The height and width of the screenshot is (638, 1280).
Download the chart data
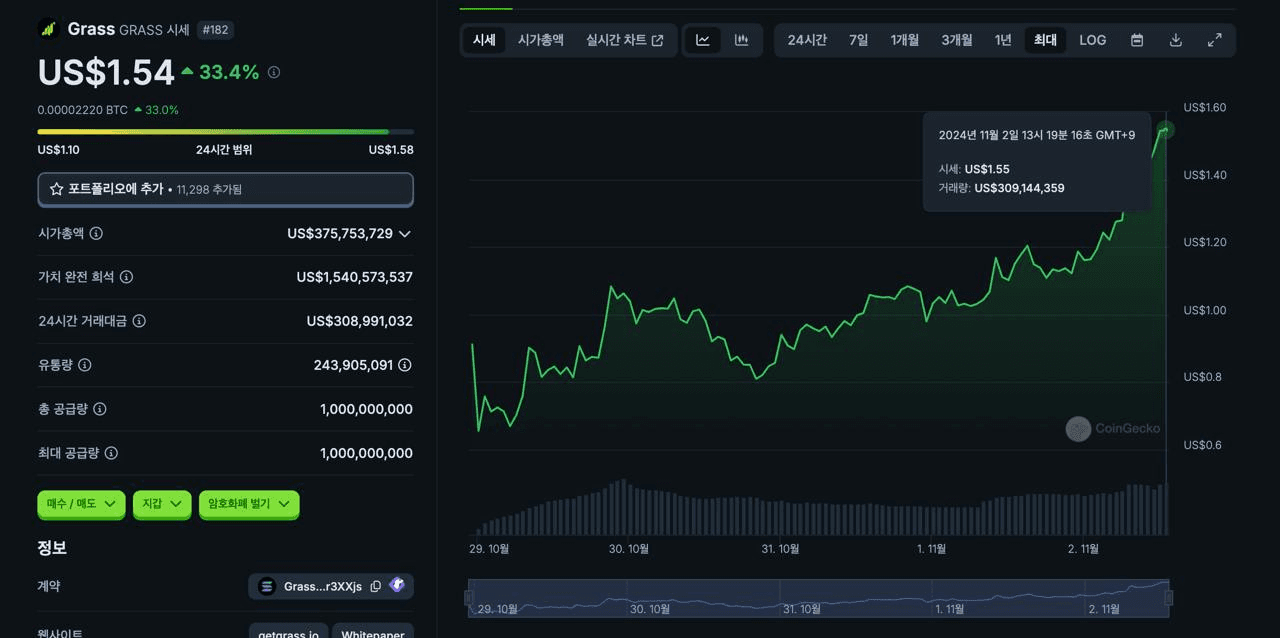pos(1176,40)
